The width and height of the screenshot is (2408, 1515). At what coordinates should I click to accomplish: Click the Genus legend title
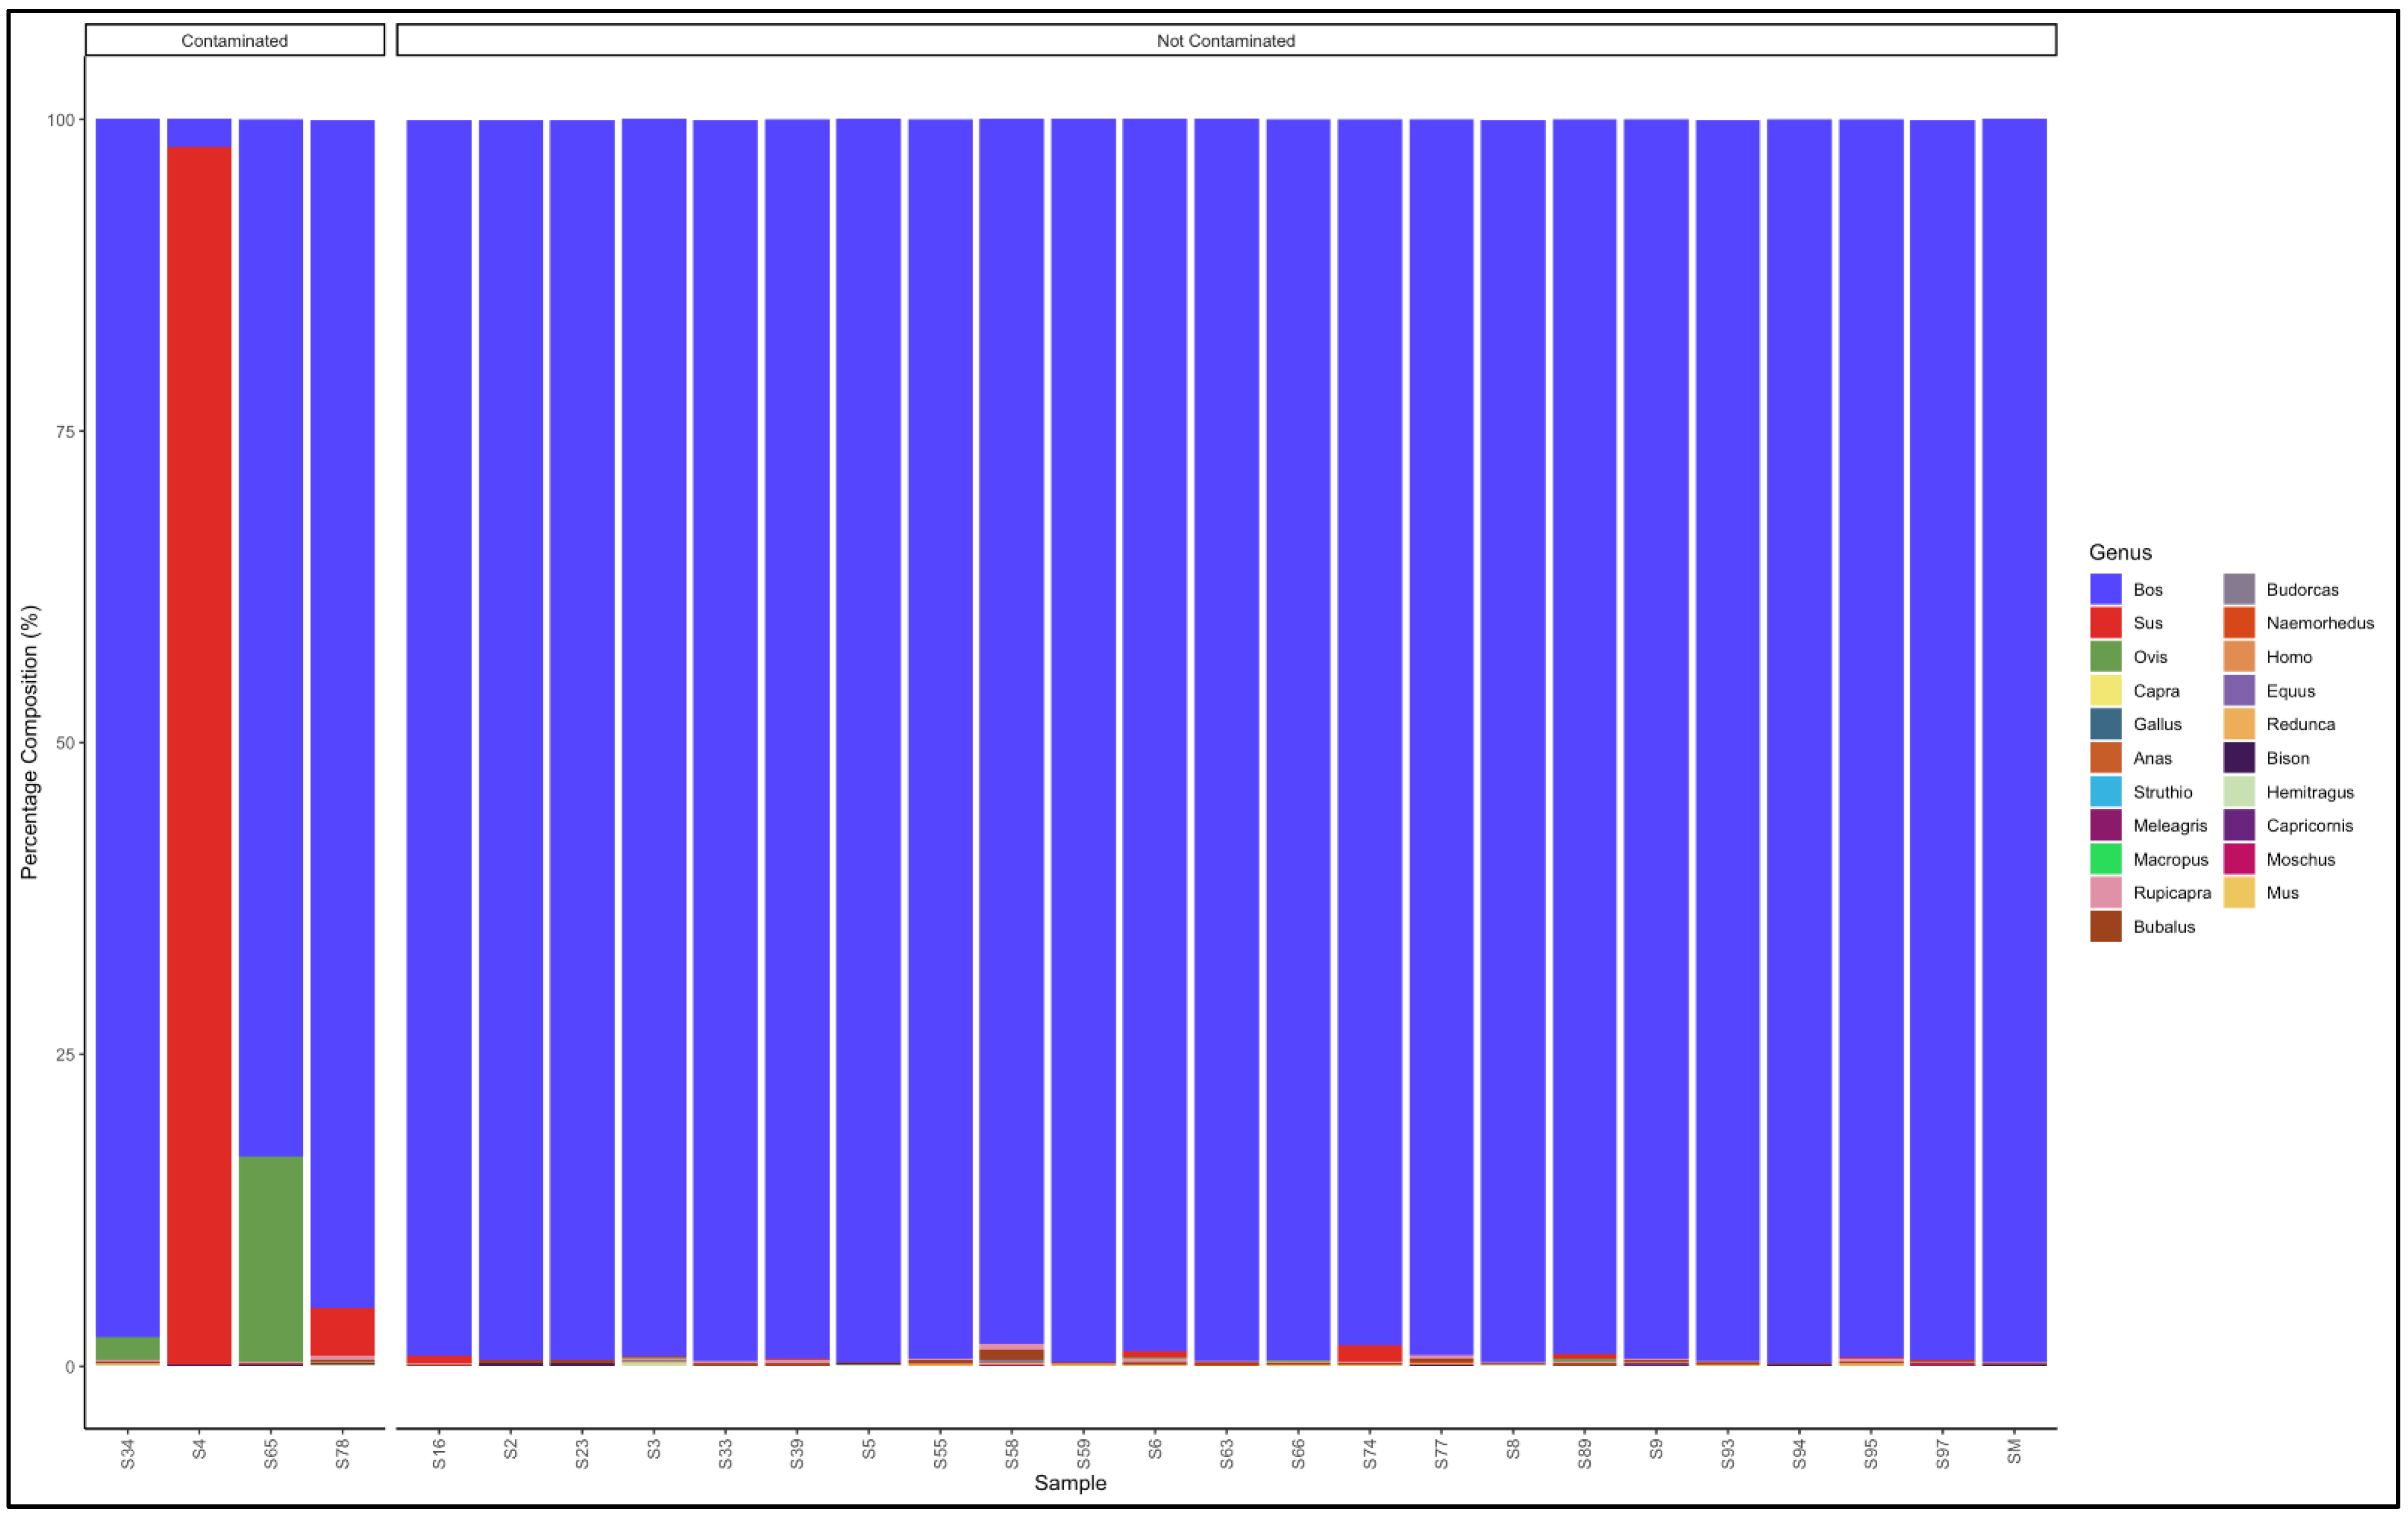tap(2120, 553)
